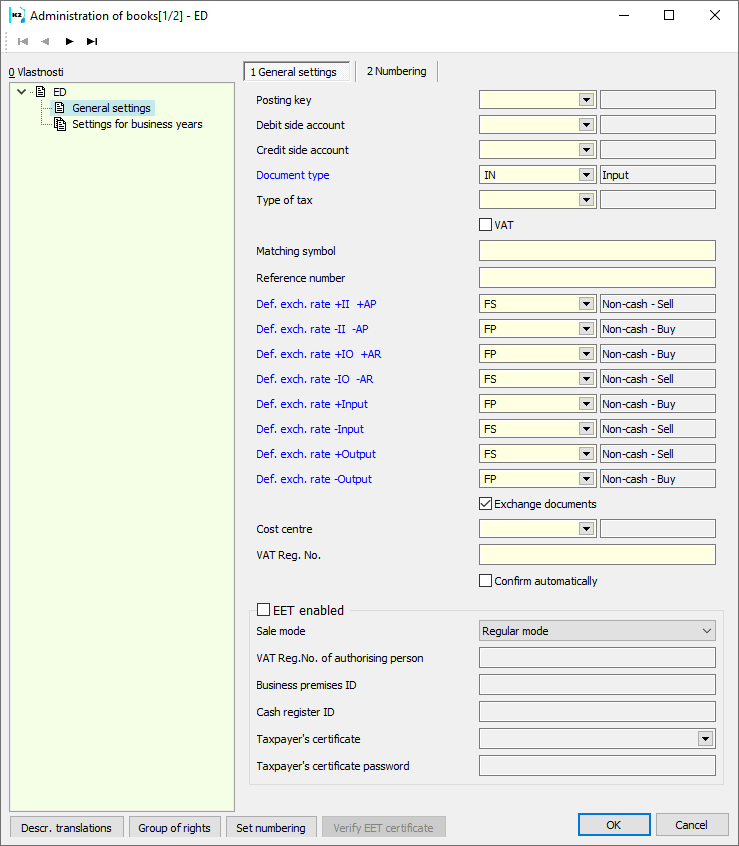
Task: Open Def. exch. rate +Input dropdown
Action: click(x=586, y=404)
